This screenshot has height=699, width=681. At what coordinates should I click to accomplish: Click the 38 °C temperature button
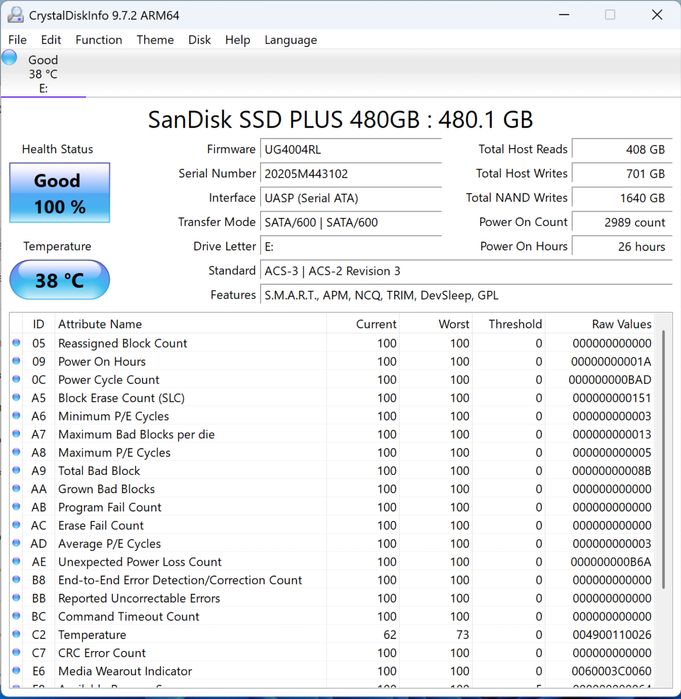point(59,280)
